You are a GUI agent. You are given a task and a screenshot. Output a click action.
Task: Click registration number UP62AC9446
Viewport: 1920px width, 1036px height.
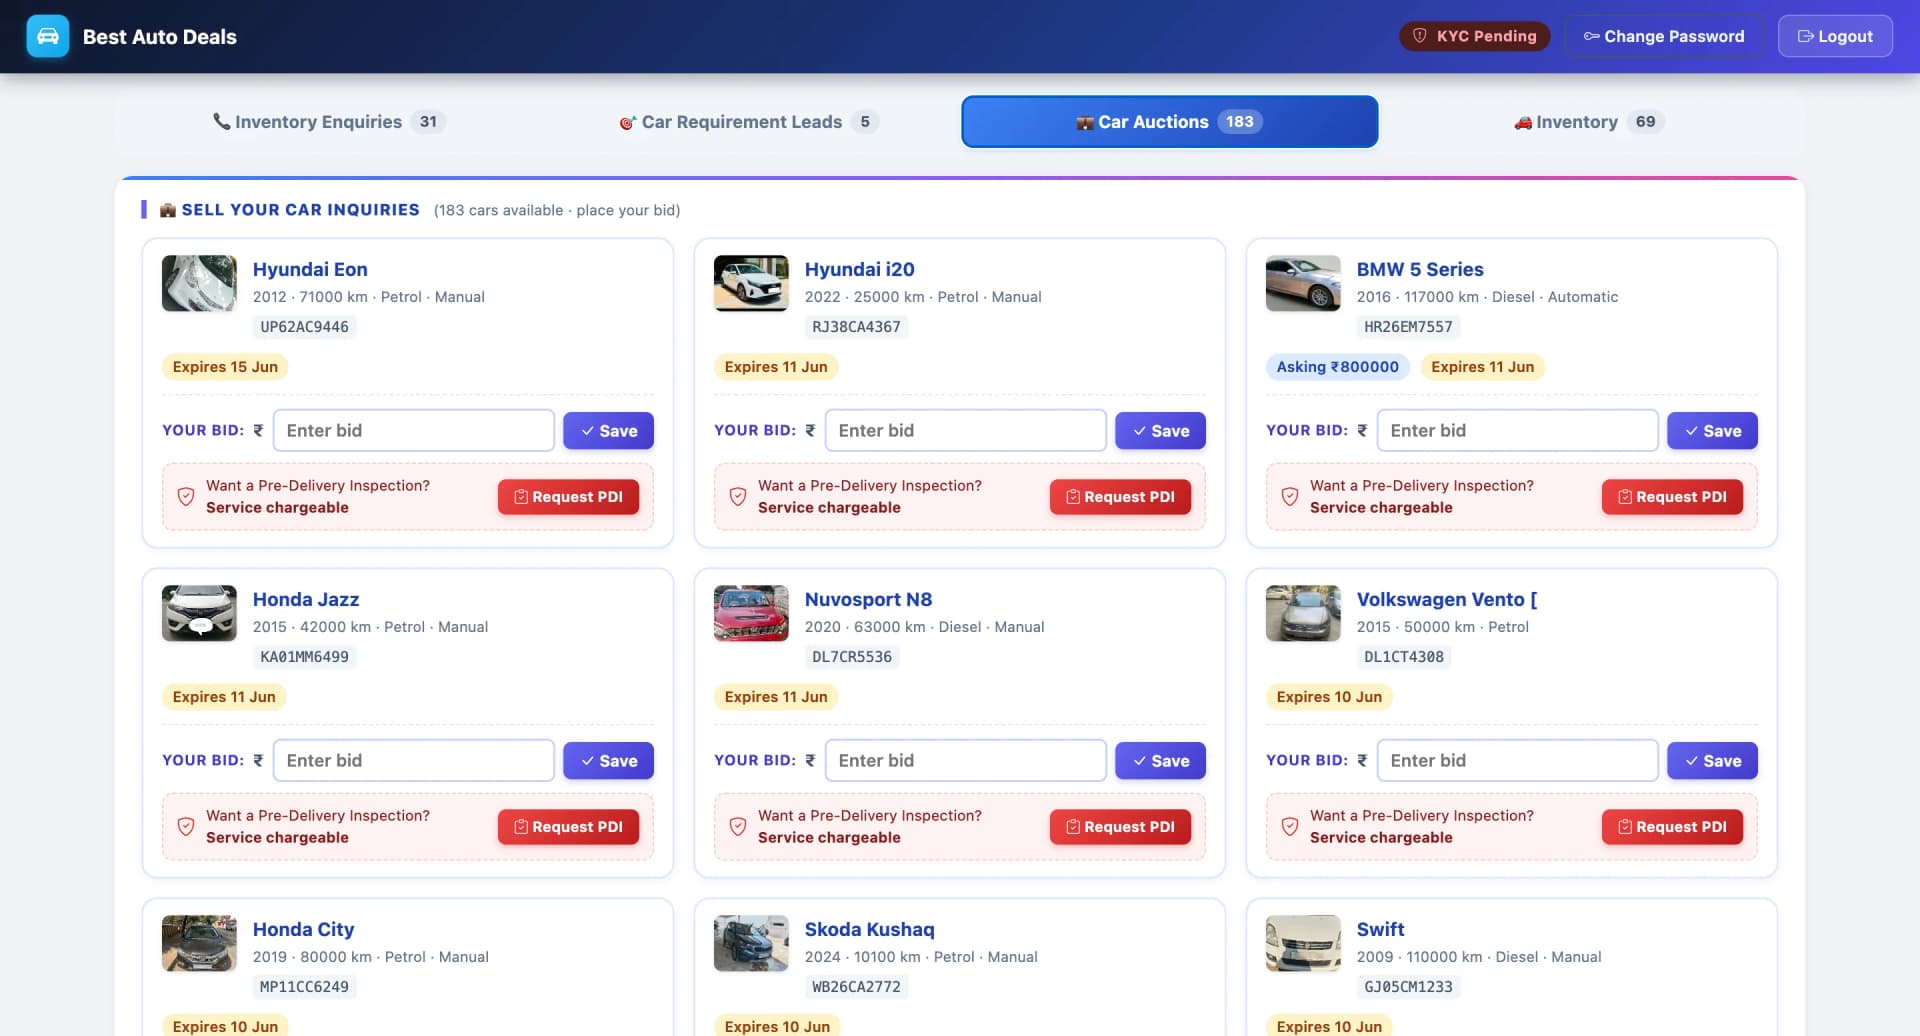pos(304,327)
